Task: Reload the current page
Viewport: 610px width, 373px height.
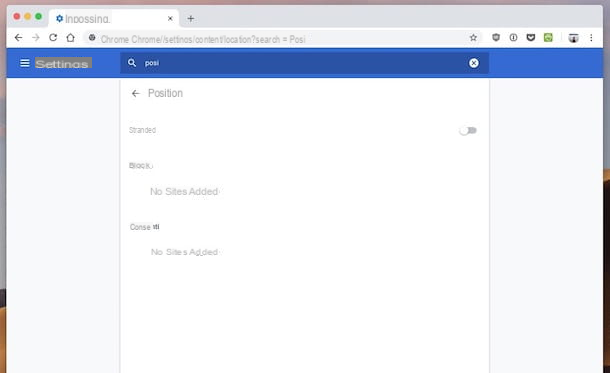Action: pos(53,38)
